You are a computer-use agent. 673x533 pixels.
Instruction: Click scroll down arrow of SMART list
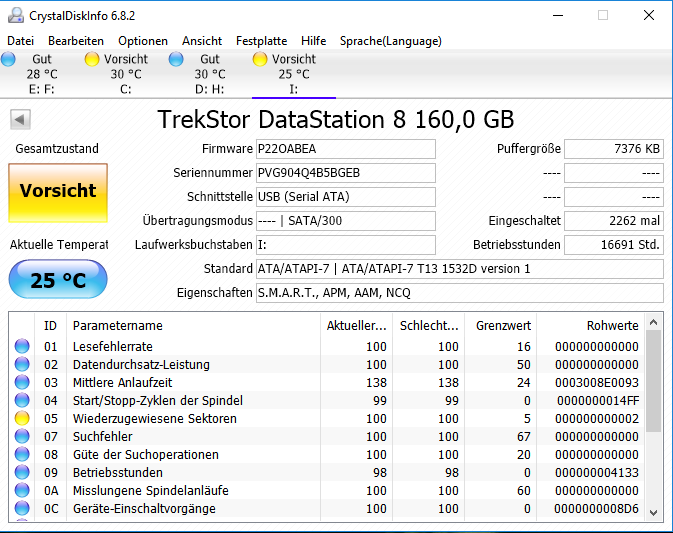pos(654,512)
